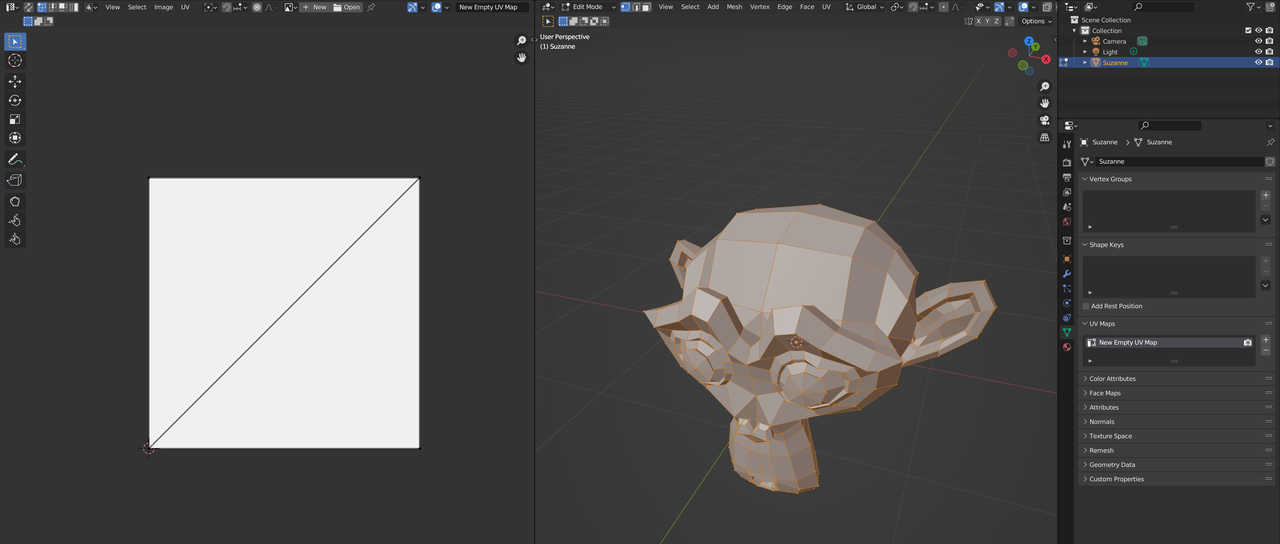The width and height of the screenshot is (1280, 544).
Task: Click the red X axis on navigation gizmo
Action: click(x=1046, y=59)
